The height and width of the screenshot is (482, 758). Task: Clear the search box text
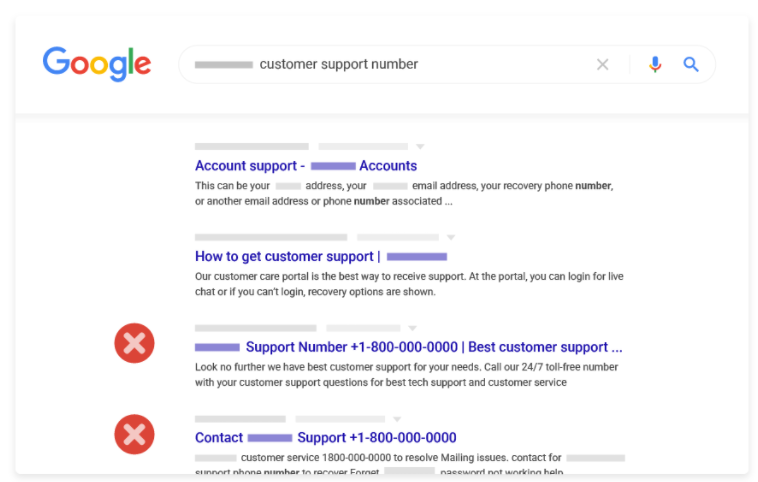click(x=602, y=65)
